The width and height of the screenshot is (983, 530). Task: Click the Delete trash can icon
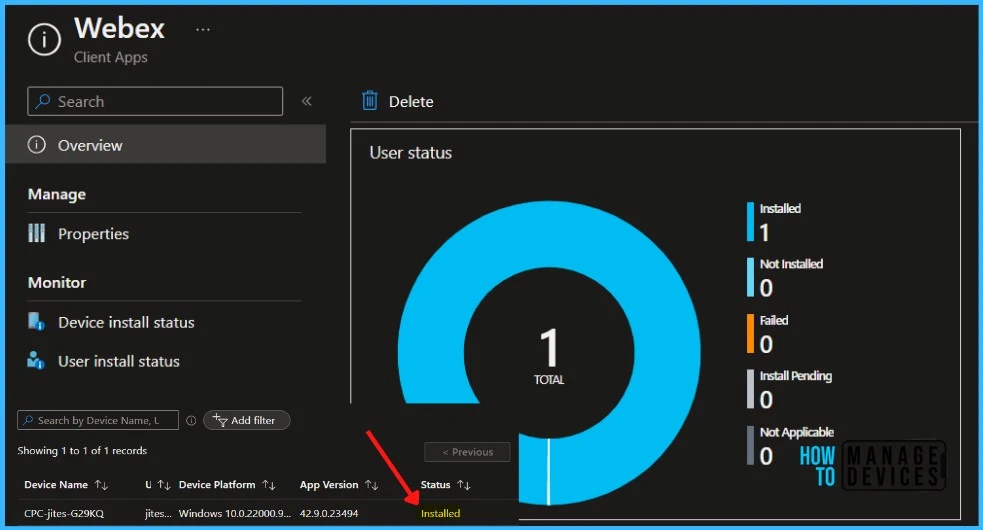(x=370, y=100)
